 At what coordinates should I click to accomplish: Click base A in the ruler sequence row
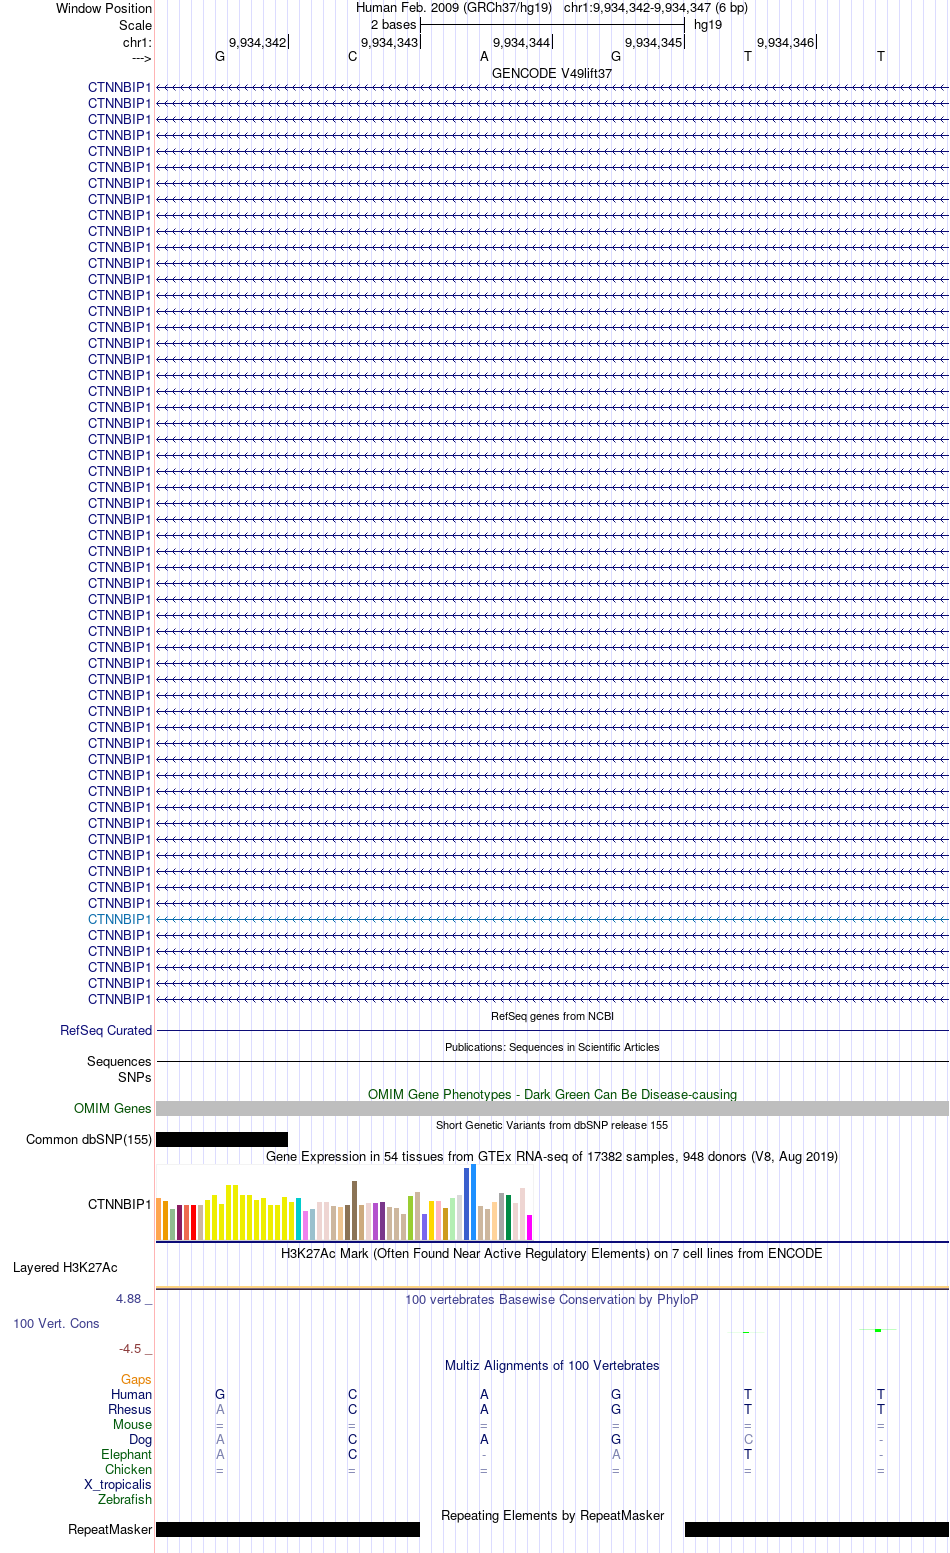click(x=484, y=56)
